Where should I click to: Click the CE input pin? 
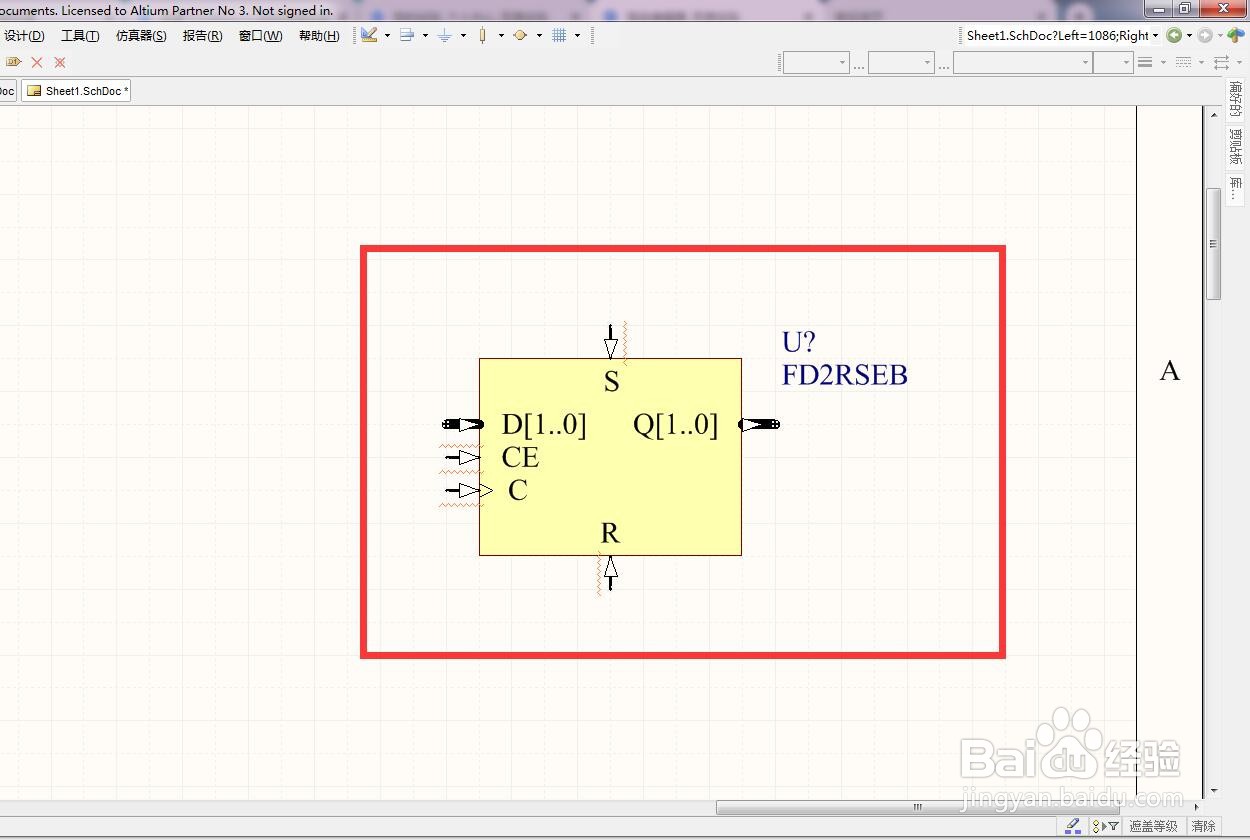tap(463, 457)
